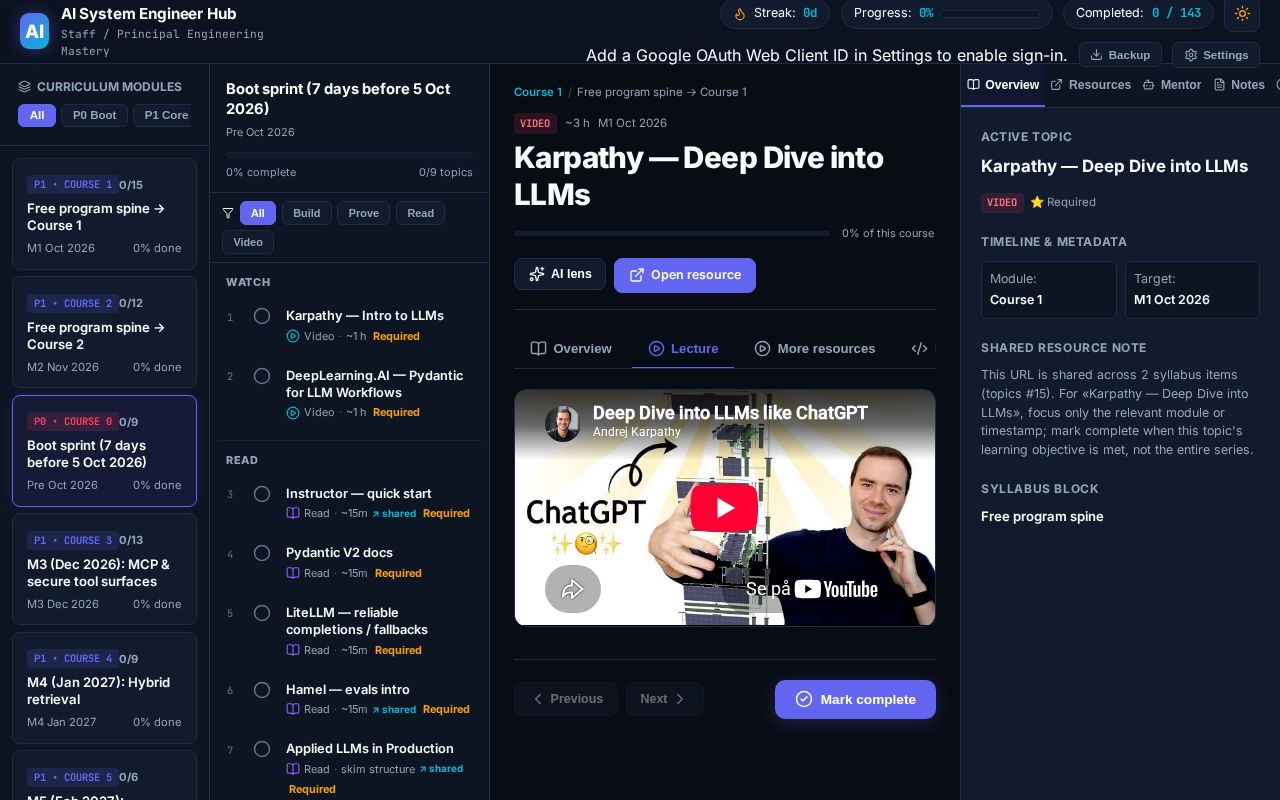Viewport: 1280px width, 800px height.
Task: Open Free program spine Course 1 module
Action: click(104, 214)
